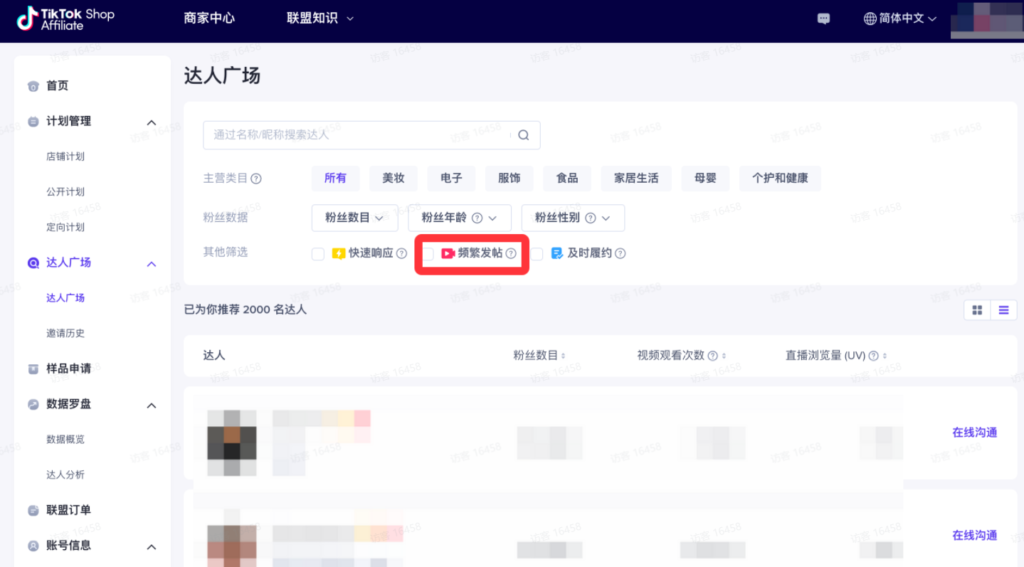Filter by the 美妆 category
This screenshot has height=567, width=1024.
(393, 178)
